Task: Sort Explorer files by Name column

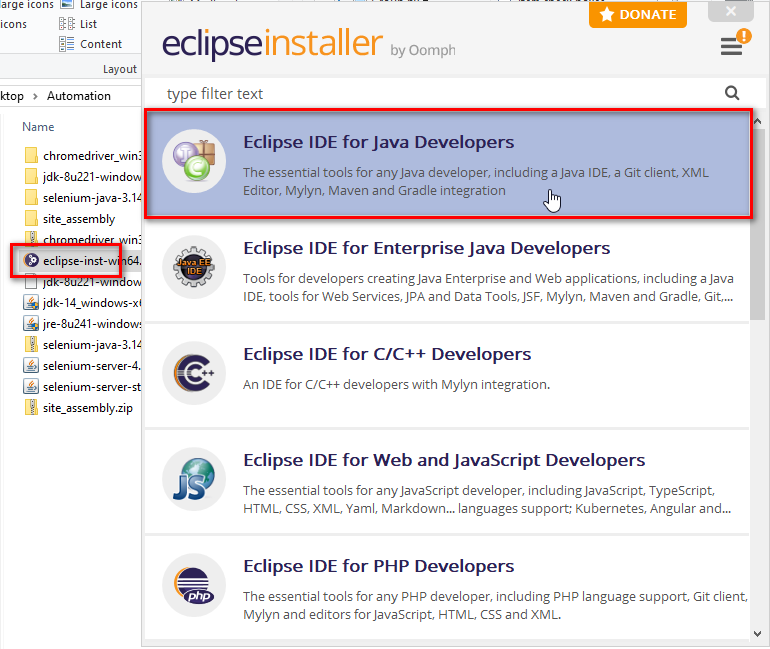Action: [x=38, y=127]
